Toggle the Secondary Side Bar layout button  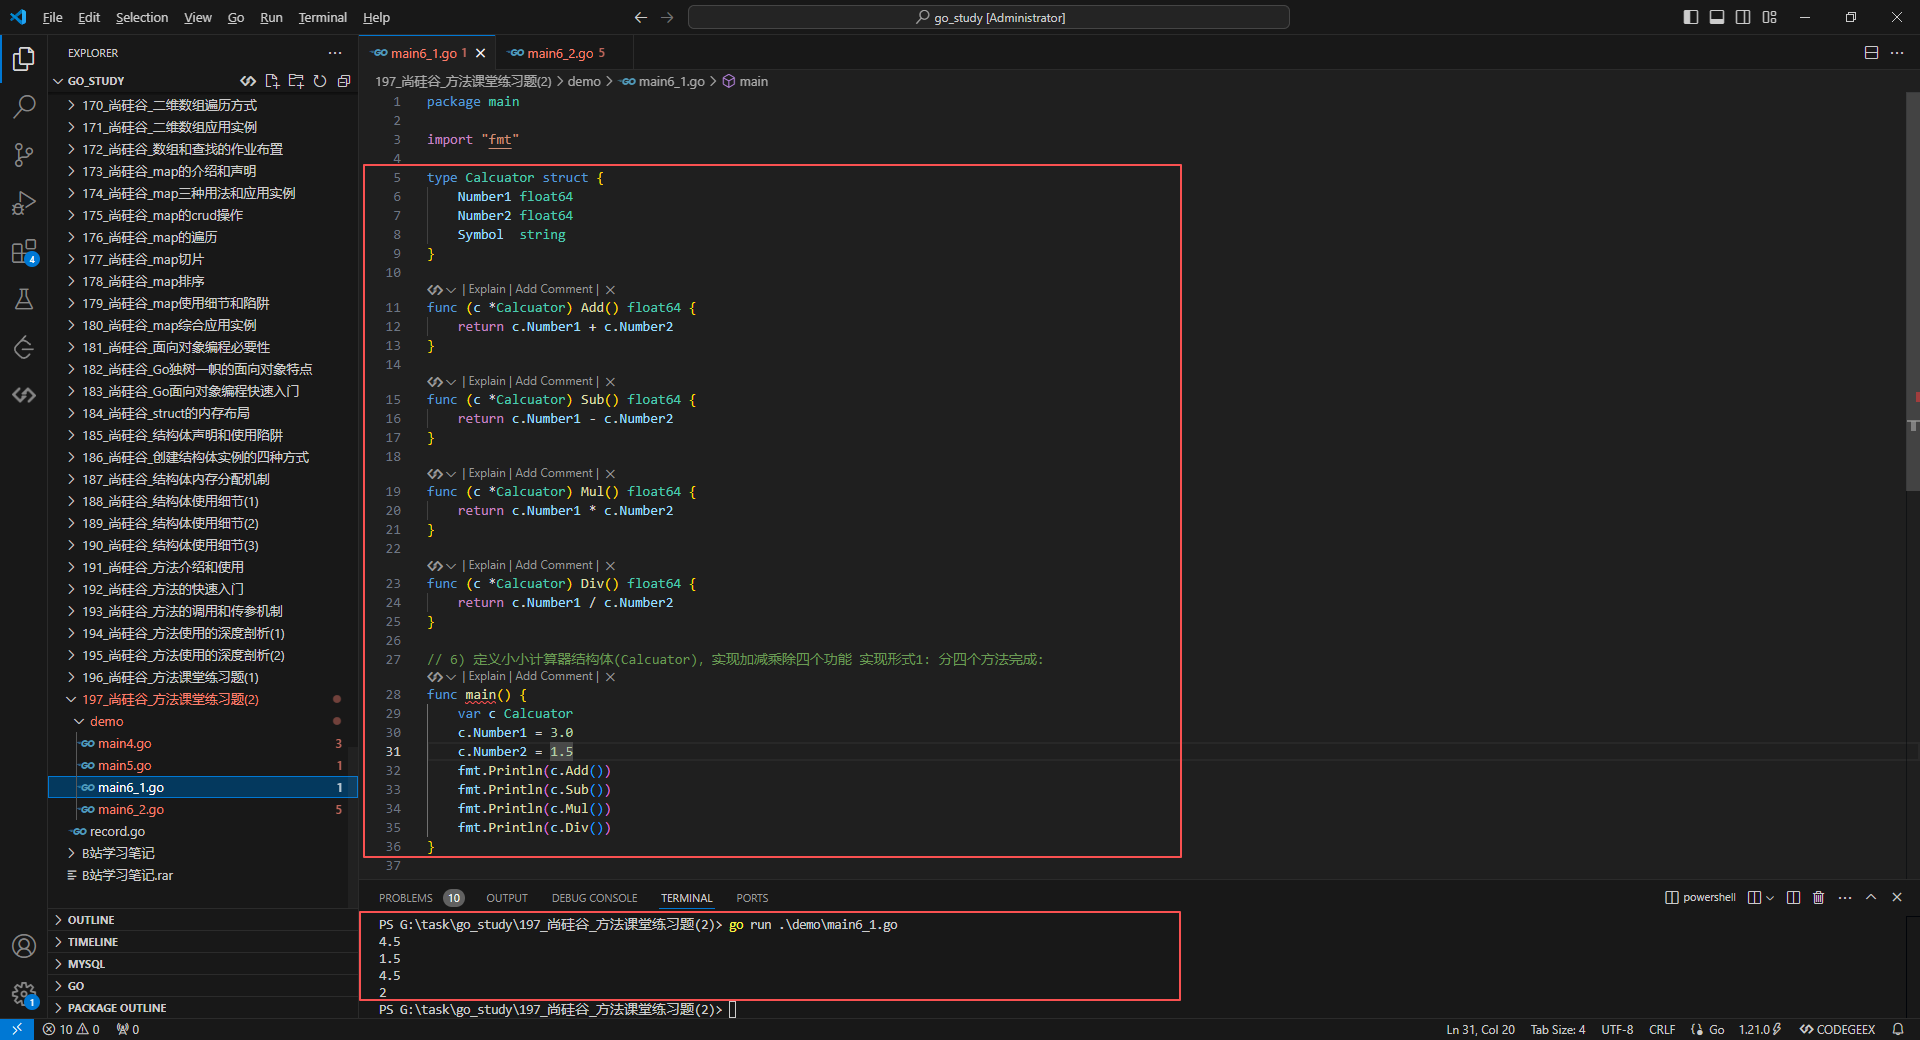point(1743,17)
